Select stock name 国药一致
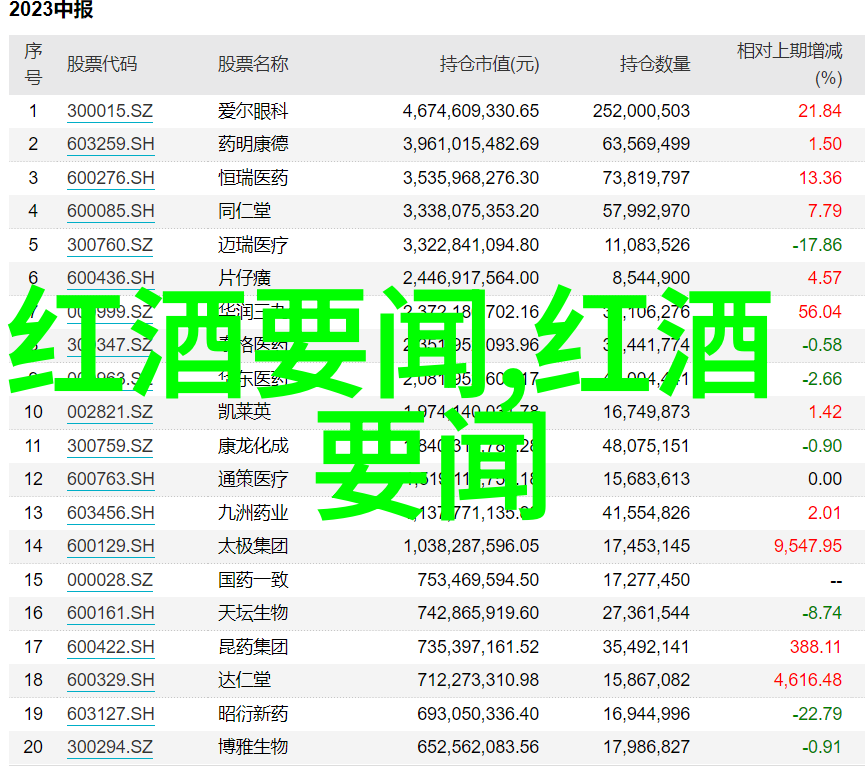This screenshot has width=865, height=776. [253, 580]
